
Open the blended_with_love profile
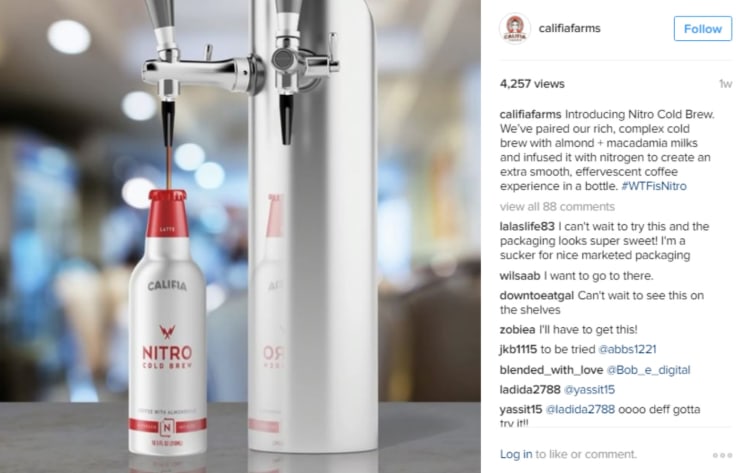click(551, 370)
